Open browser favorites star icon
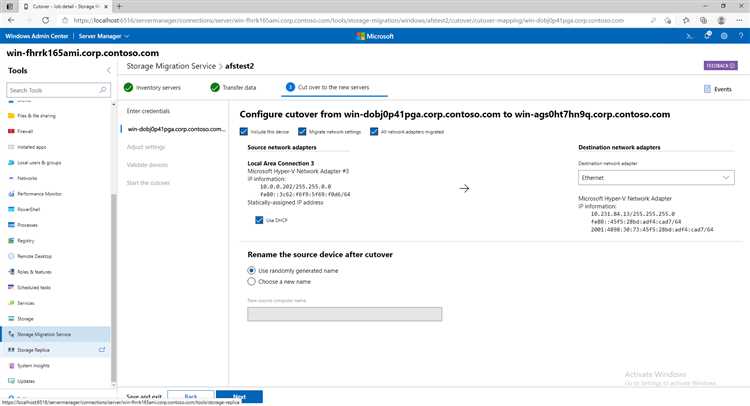 [686, 20]
